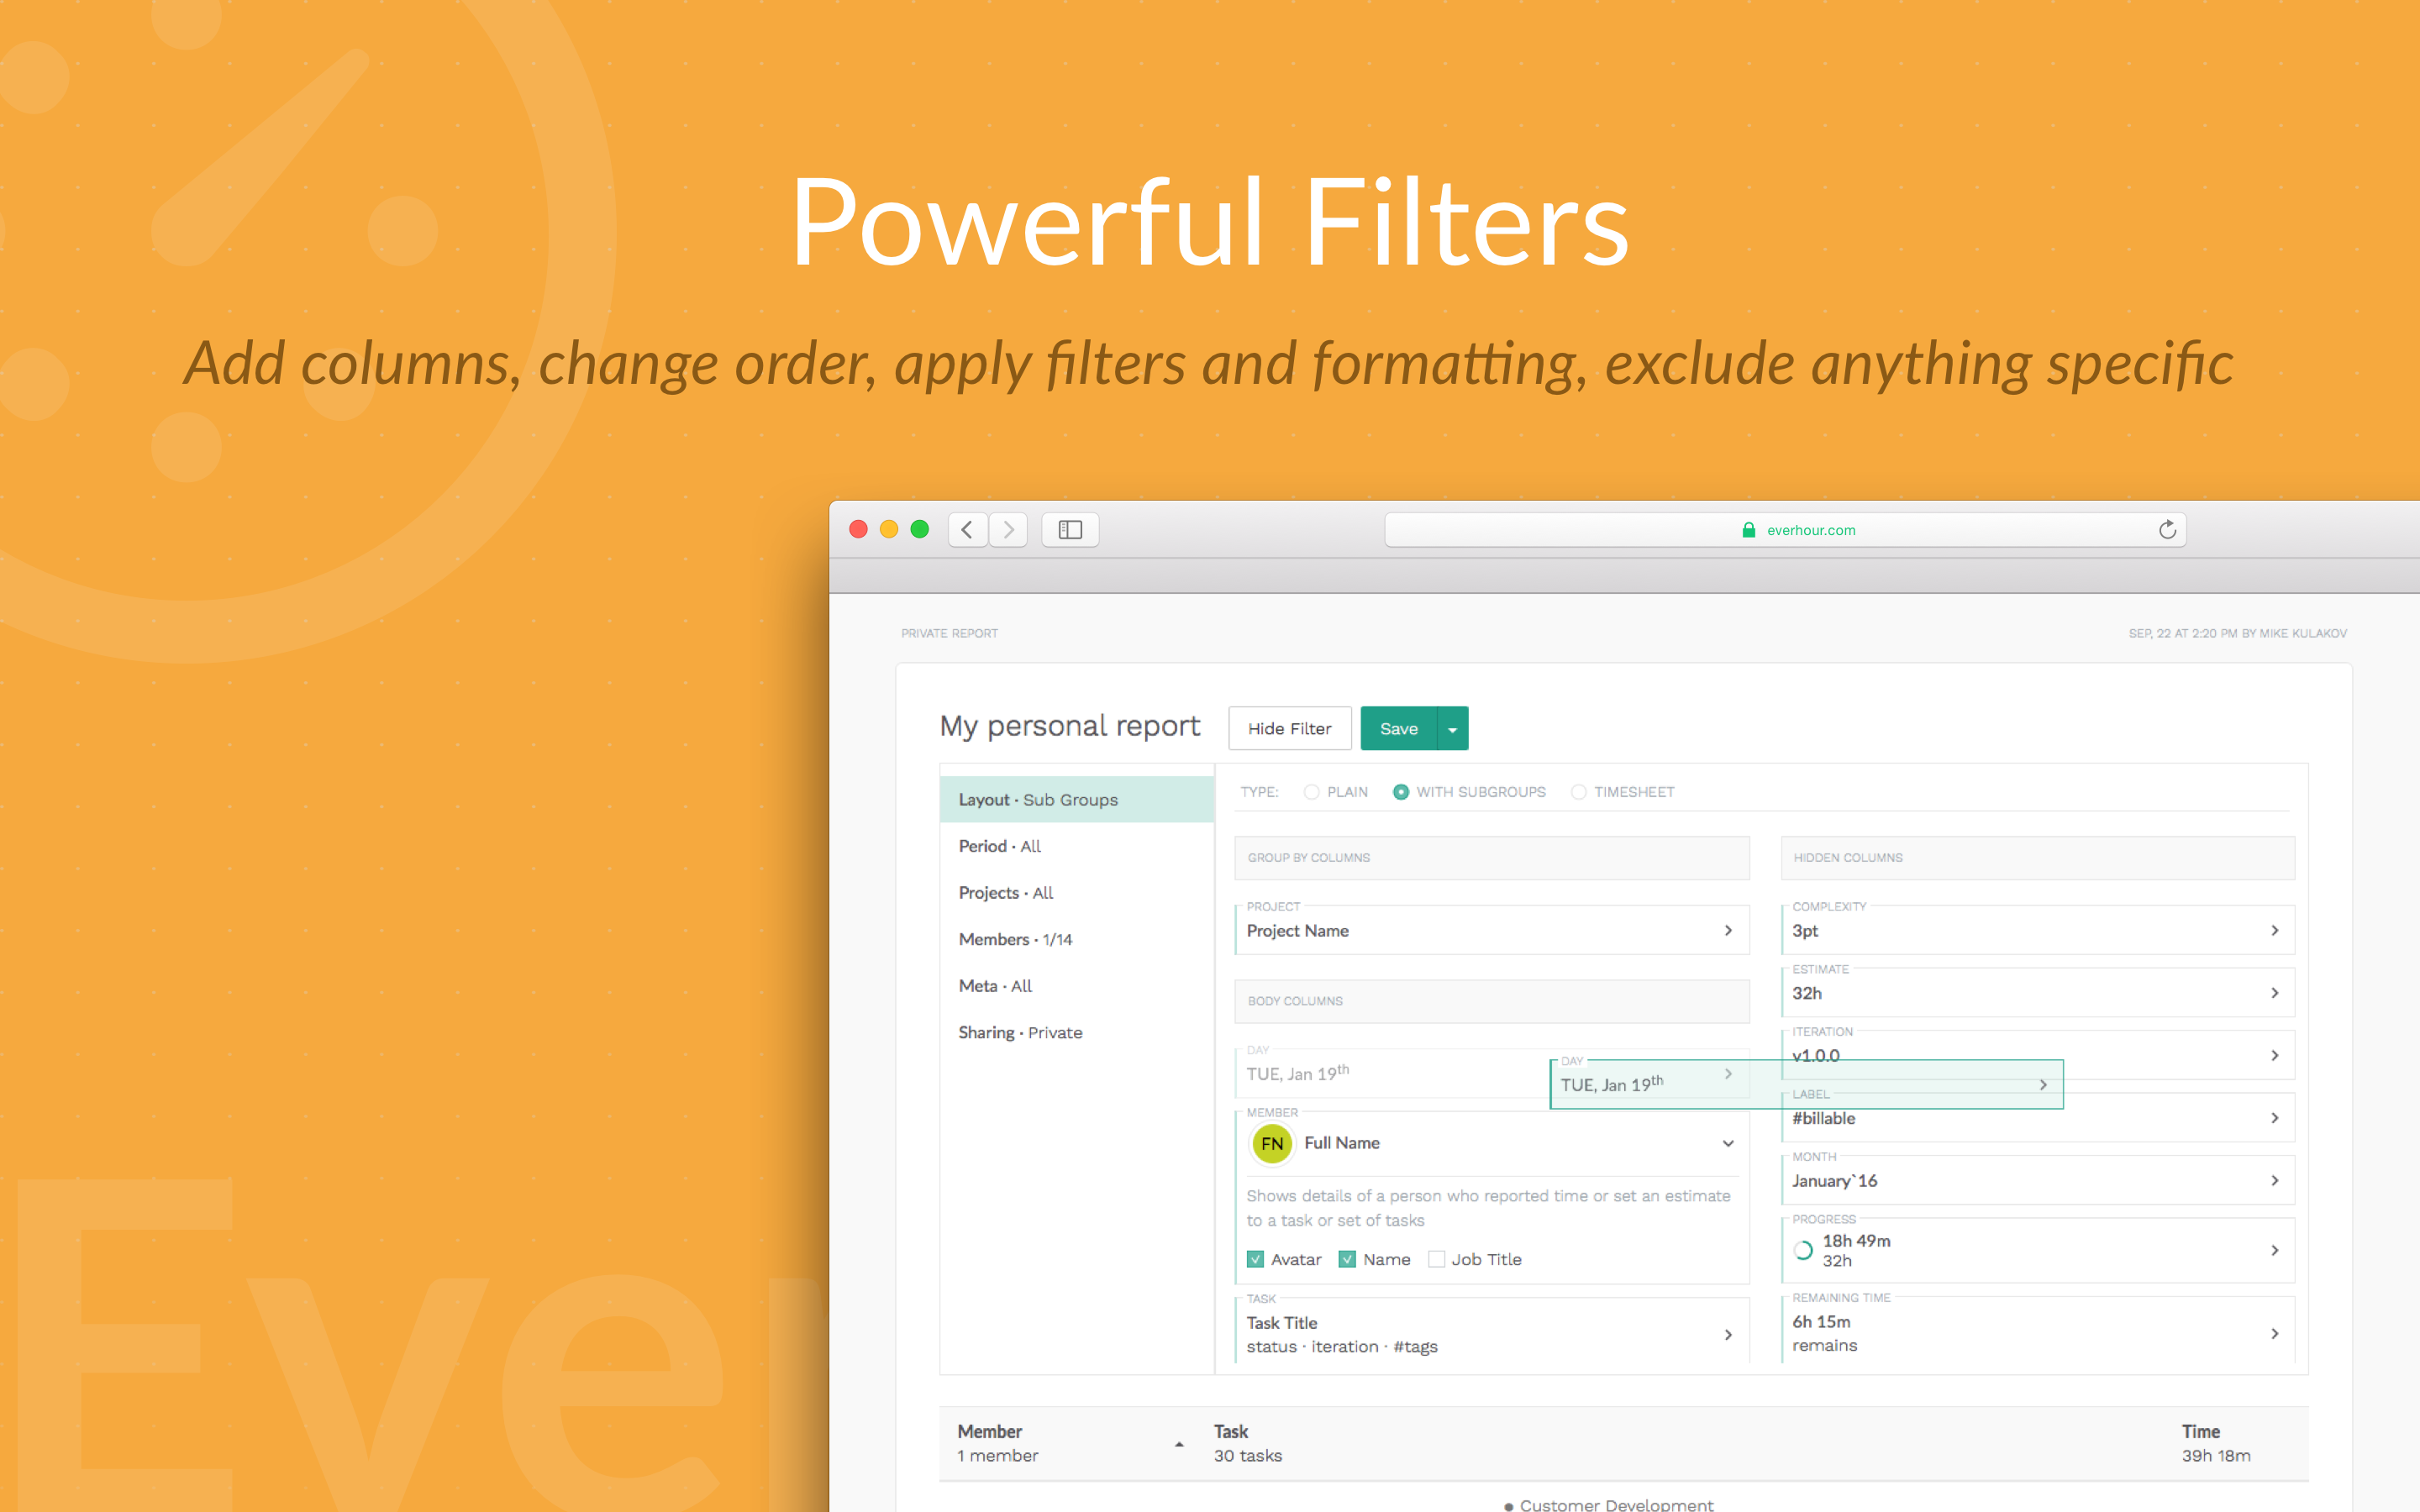The width and height of the screenshot is (2420, 1512).
Task: Click the progress circle icon
Action: tap(1803, 1250)
